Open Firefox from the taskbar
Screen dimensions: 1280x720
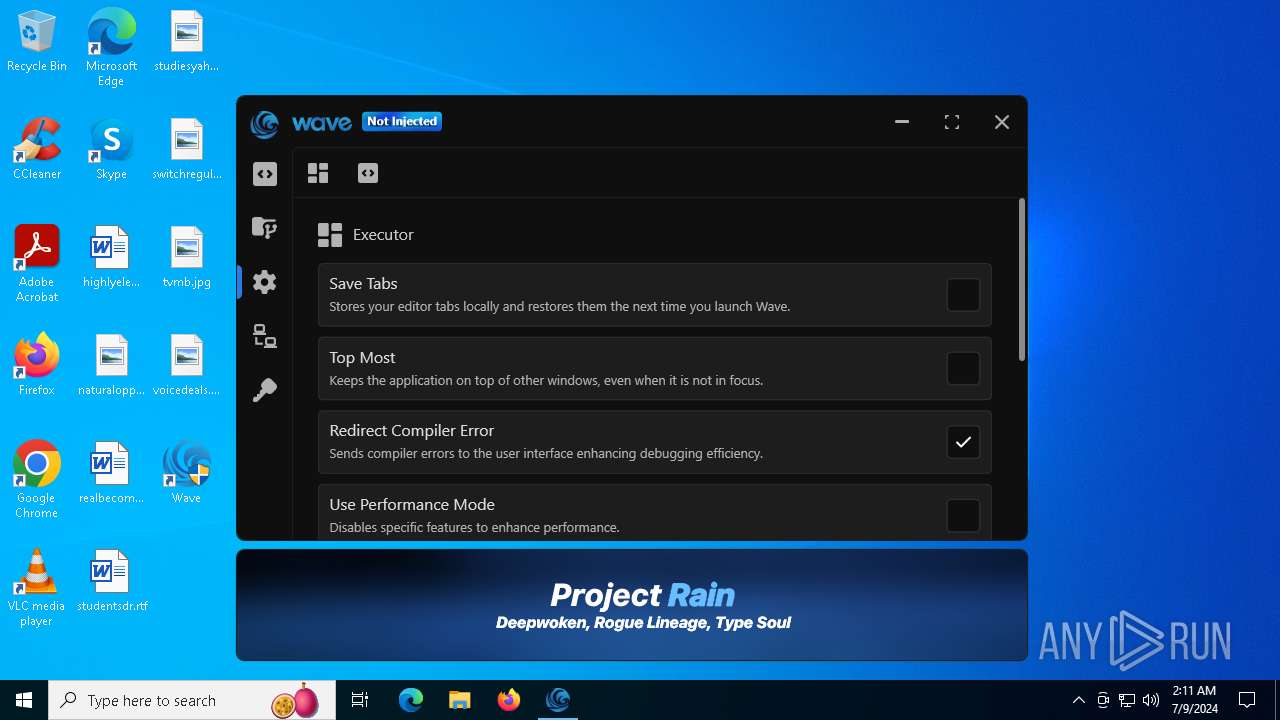click(x=509, y=700)
